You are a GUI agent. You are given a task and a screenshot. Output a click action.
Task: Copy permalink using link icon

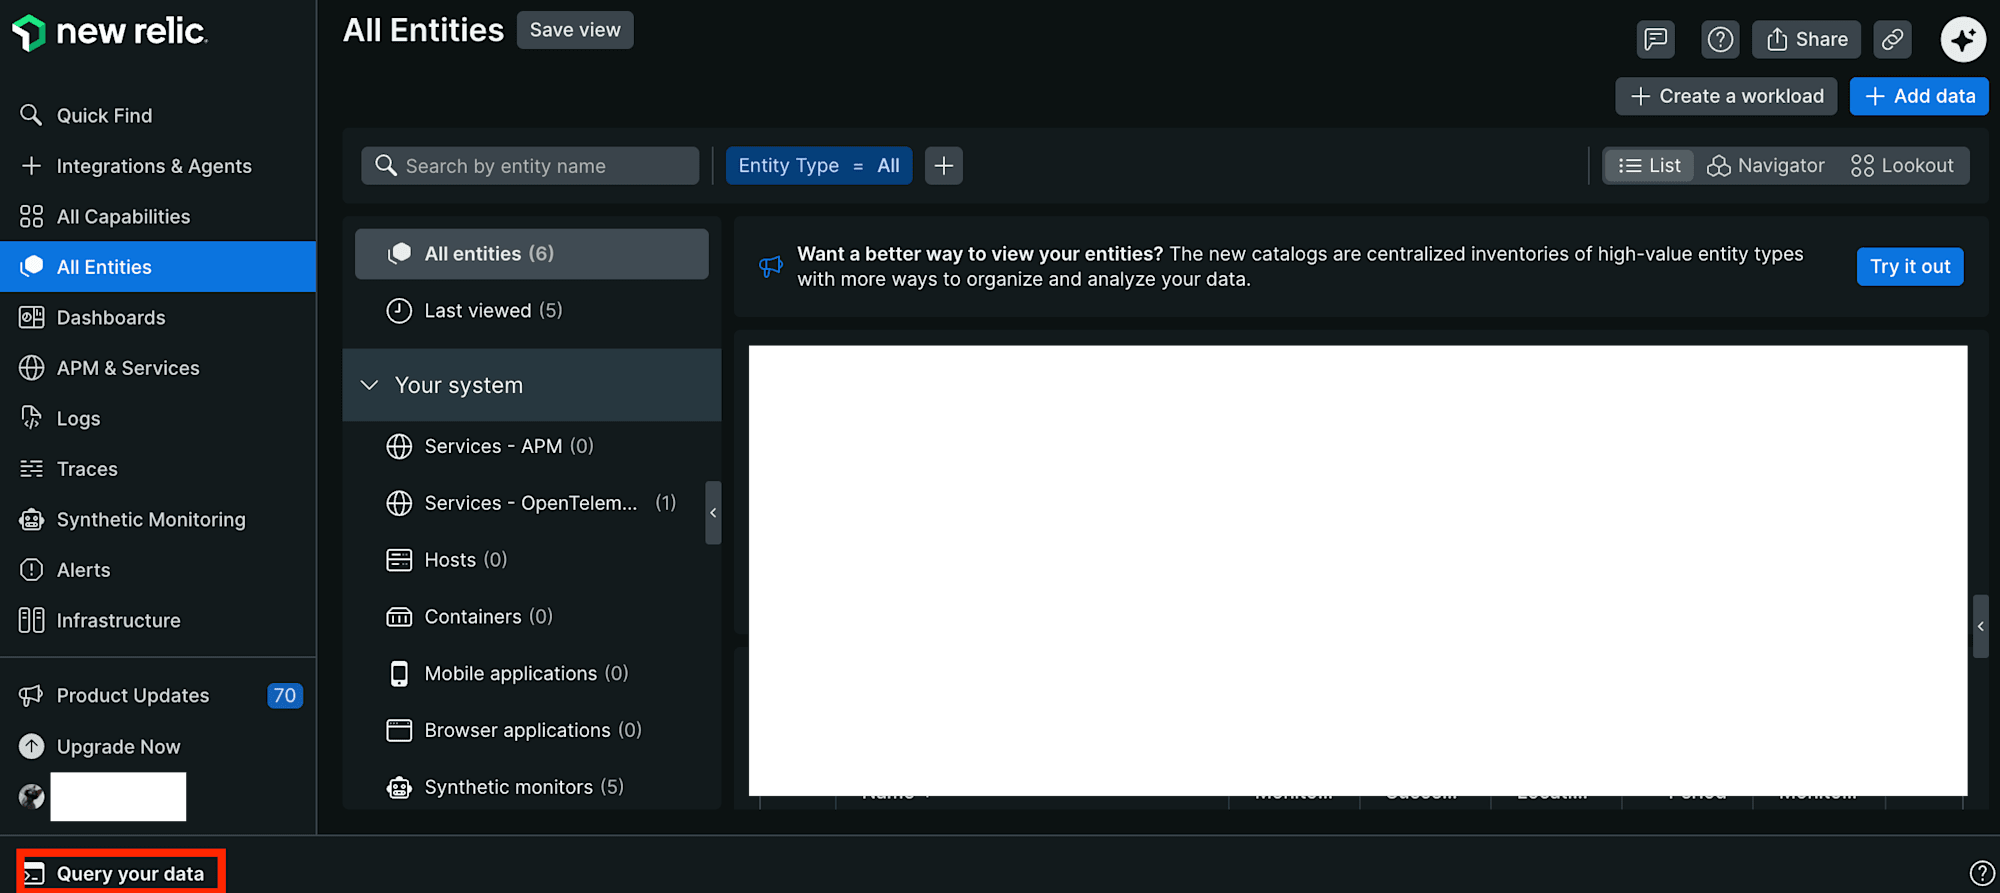tap(1892, 39)
